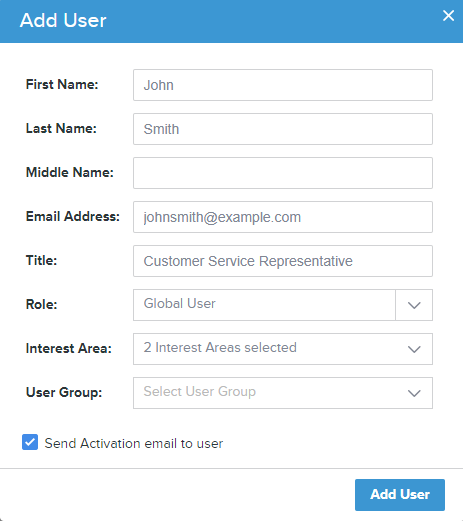
Task: Click the First Name field containing John
Action: [283, 85]
